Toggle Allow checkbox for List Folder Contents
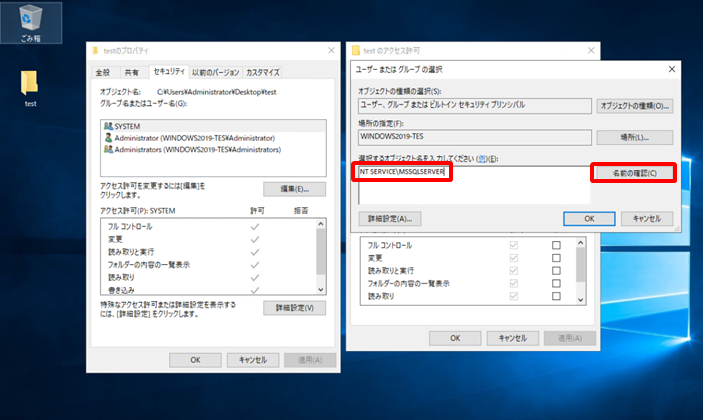Viewport: 703px width, 420px height. click(514, 283)
